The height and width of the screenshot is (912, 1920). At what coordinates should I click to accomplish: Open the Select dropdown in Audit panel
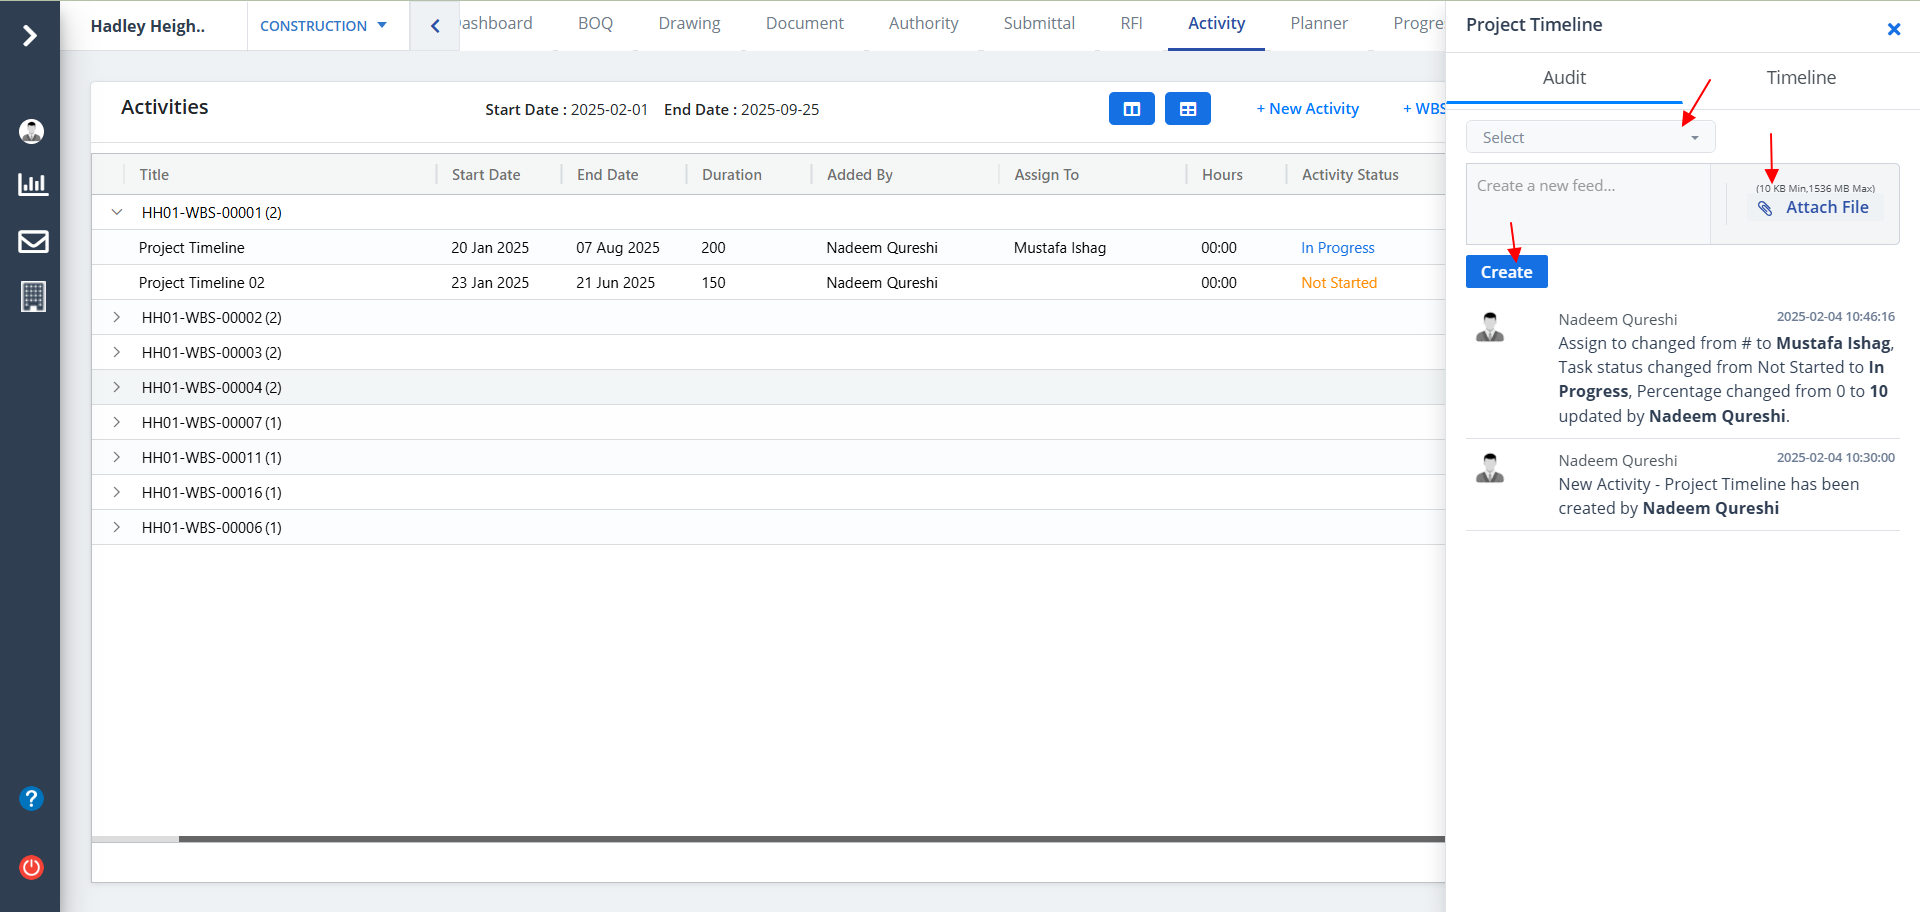tap(1590, 137)
